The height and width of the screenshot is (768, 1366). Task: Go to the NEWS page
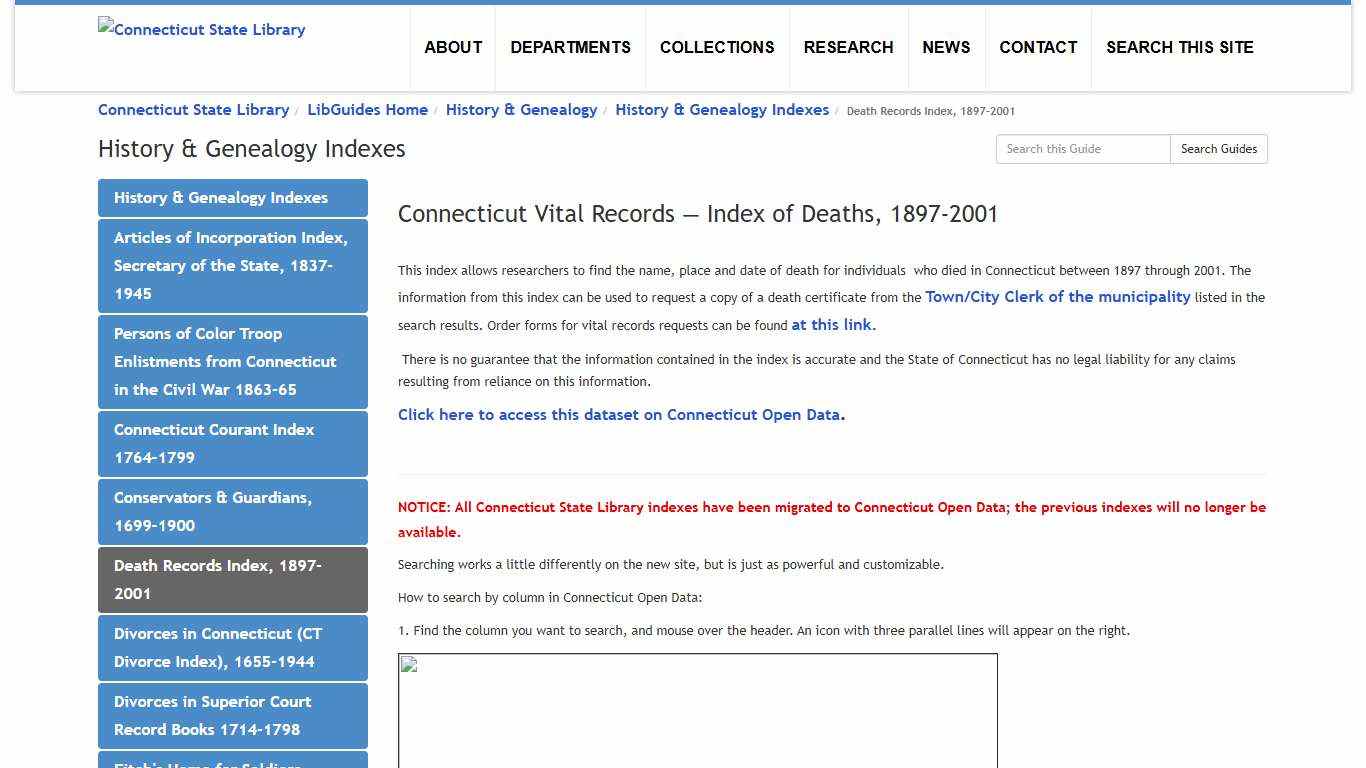[x=946, y=47]
